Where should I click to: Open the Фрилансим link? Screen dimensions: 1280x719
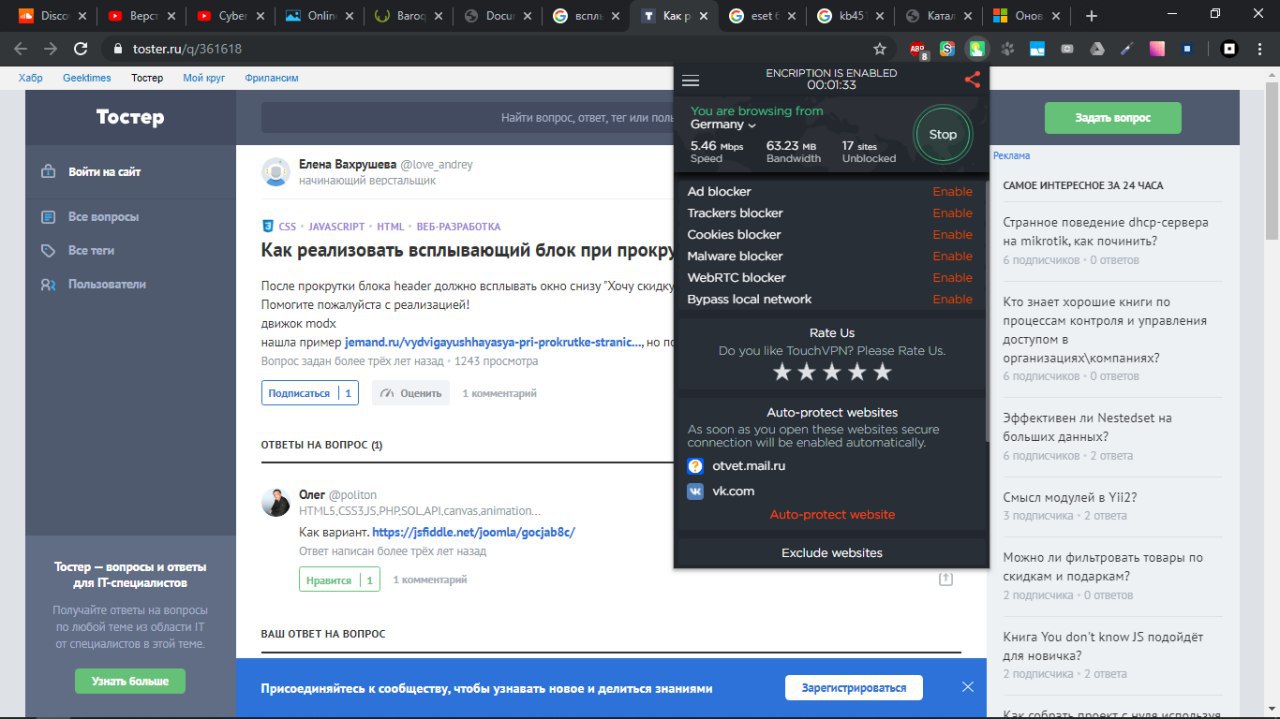271,77
